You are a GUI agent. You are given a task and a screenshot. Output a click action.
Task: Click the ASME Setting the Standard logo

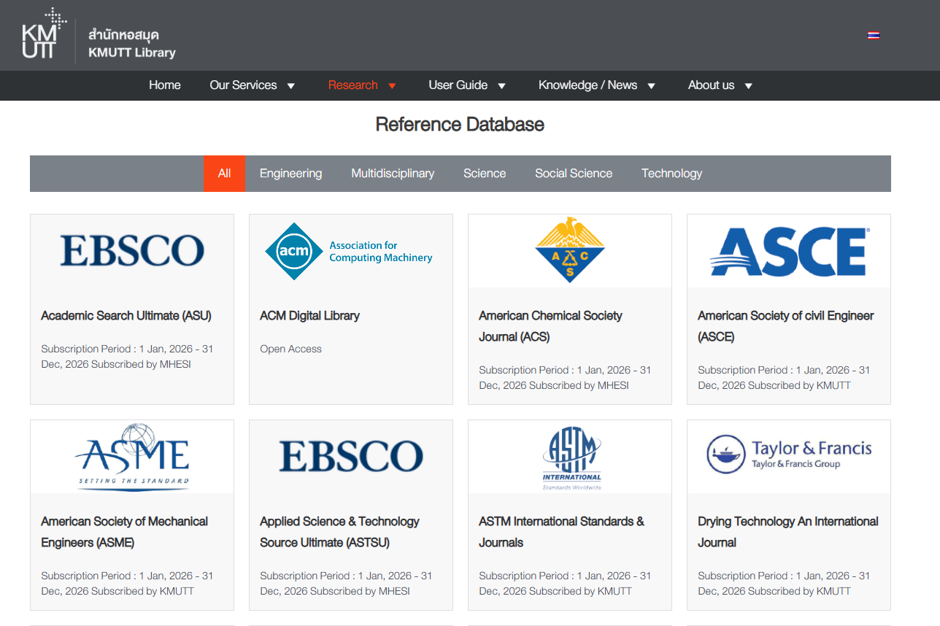(132, 457)
